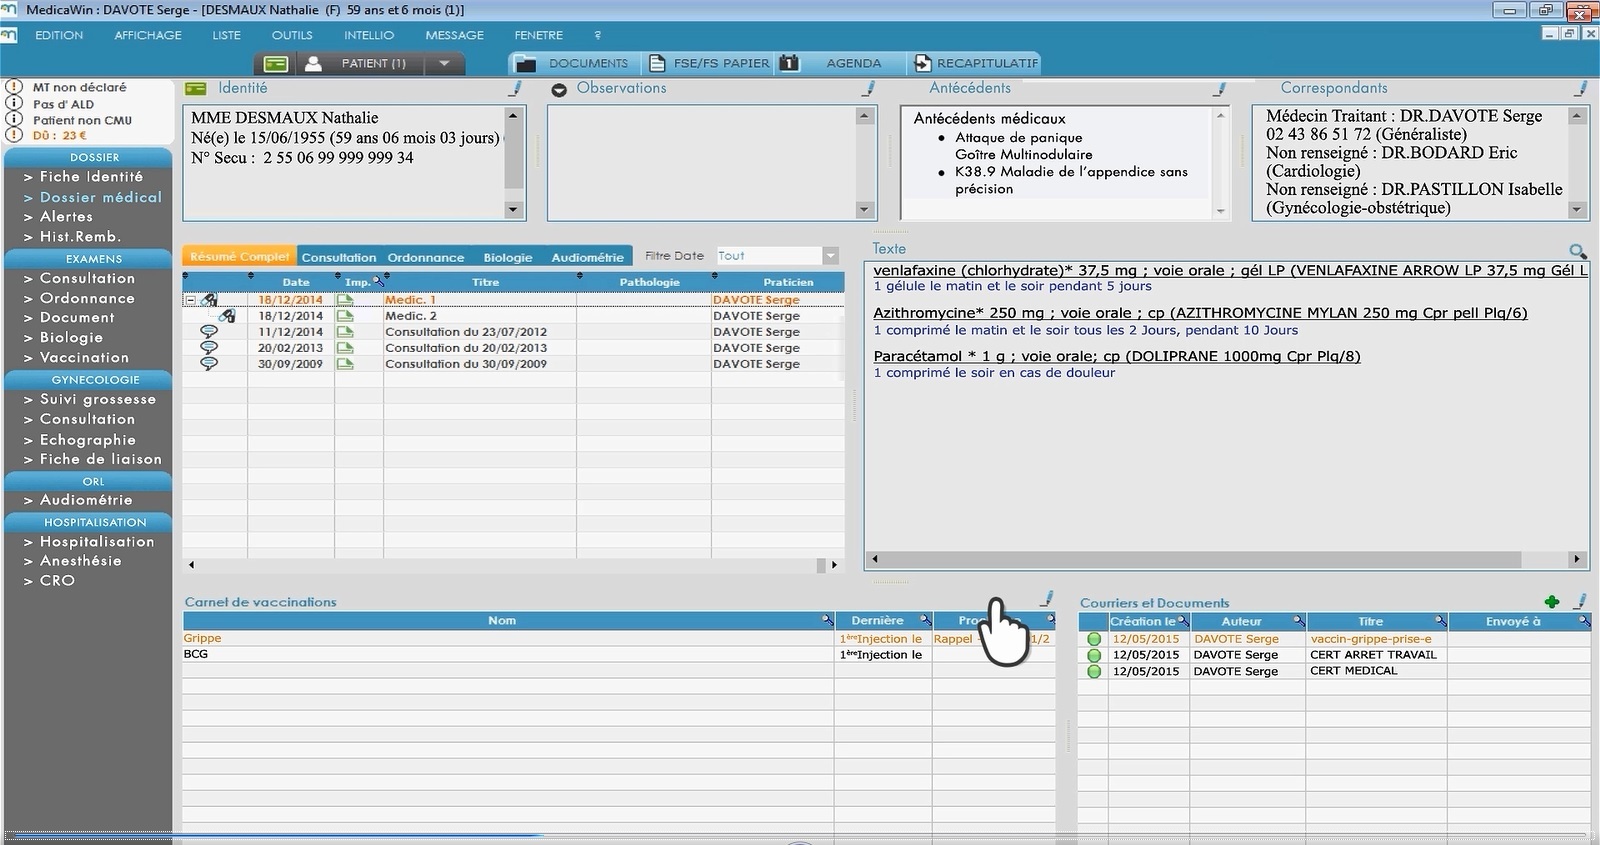Click the Texte panel horizontal scrollbar

coord(1225,559)
